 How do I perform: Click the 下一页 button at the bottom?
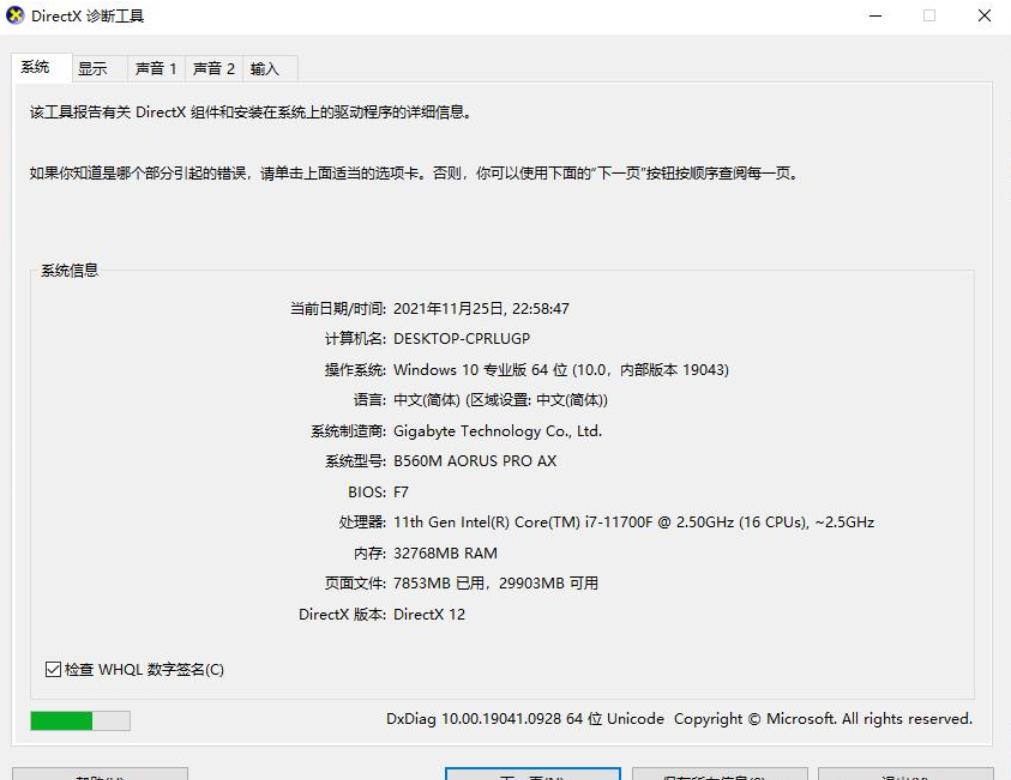[533, 774]
